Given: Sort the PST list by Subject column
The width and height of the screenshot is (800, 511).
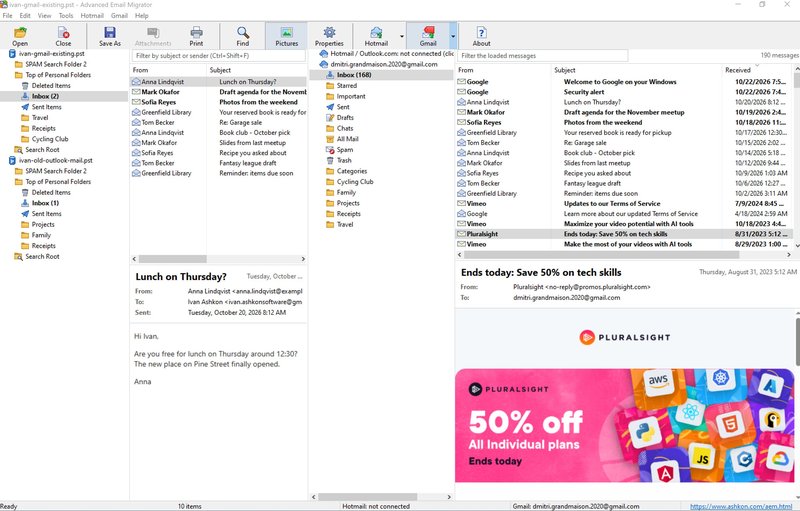Looking at the screenshot, I should (257, 70).
